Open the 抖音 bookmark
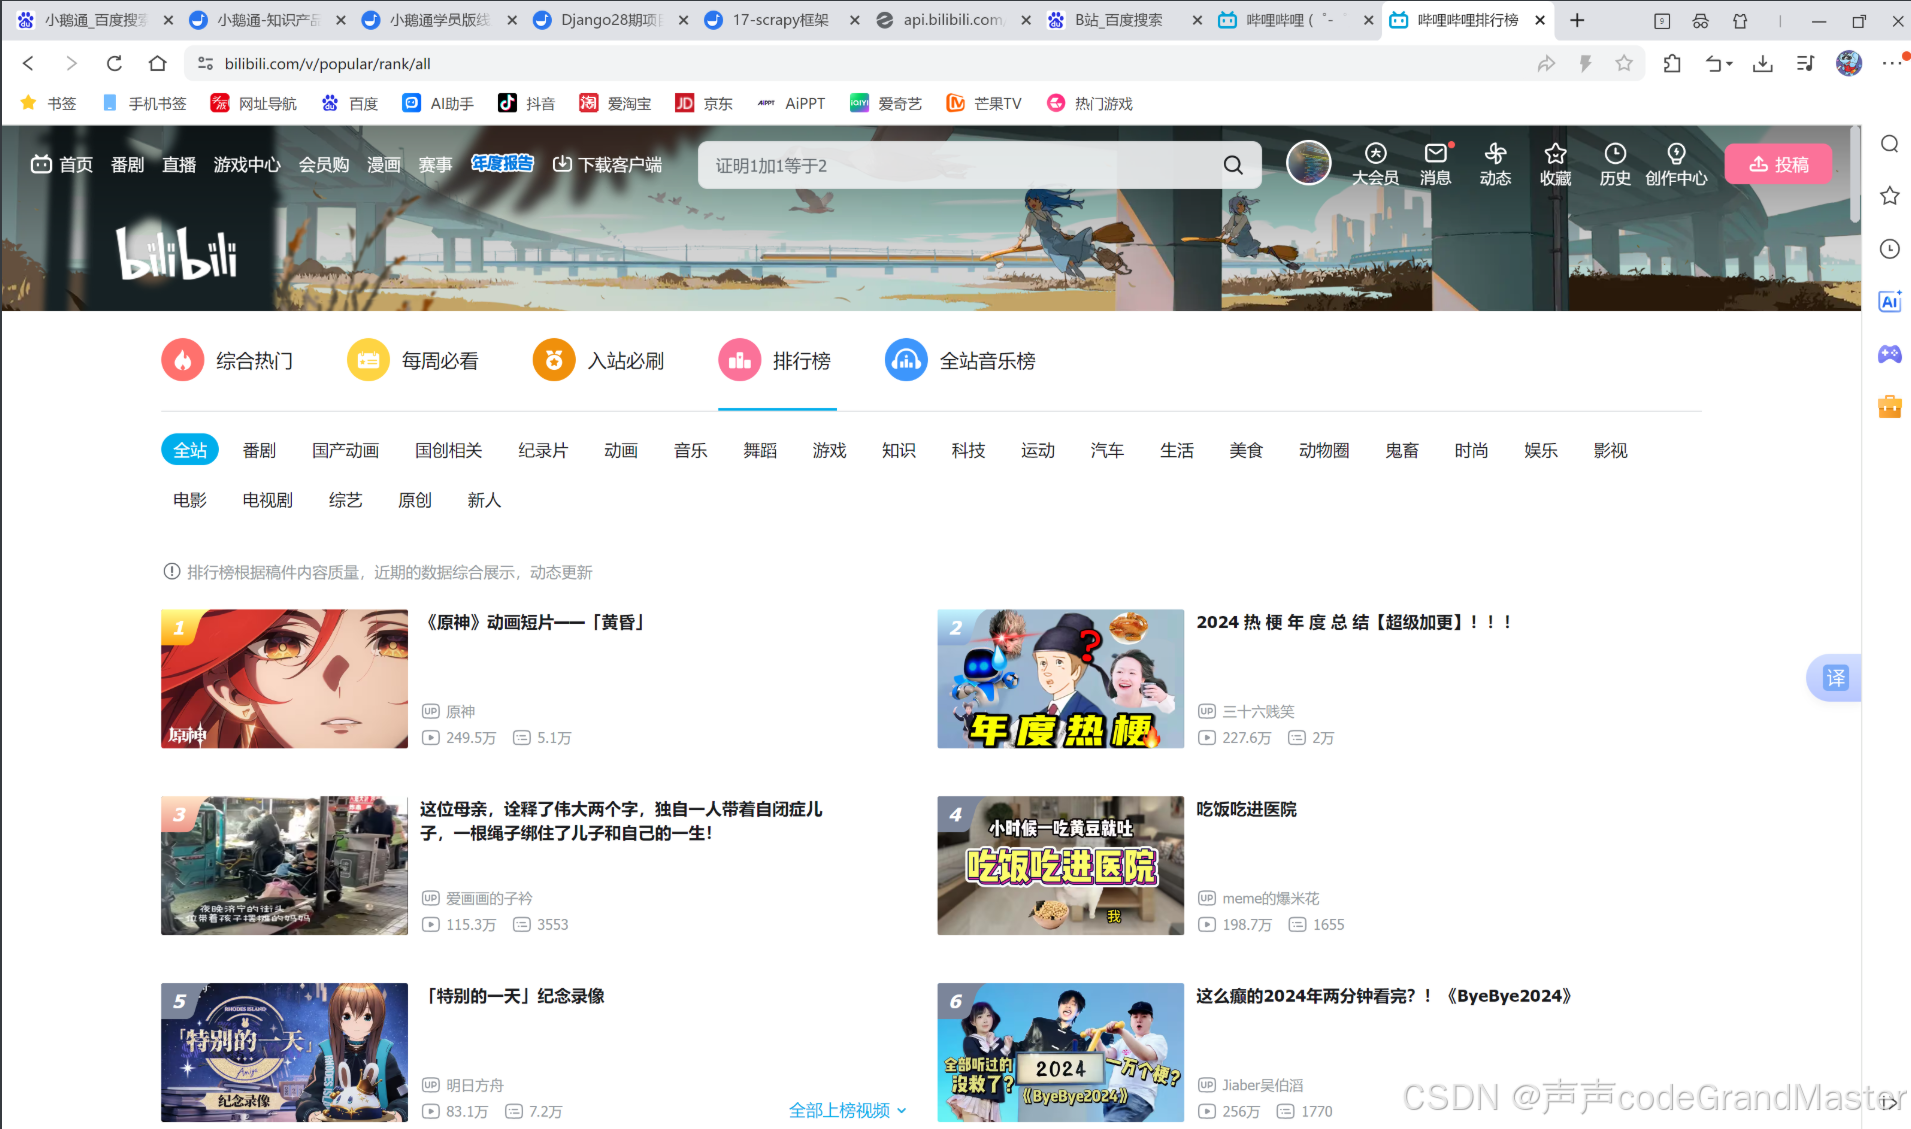 [x=526, y=103]
